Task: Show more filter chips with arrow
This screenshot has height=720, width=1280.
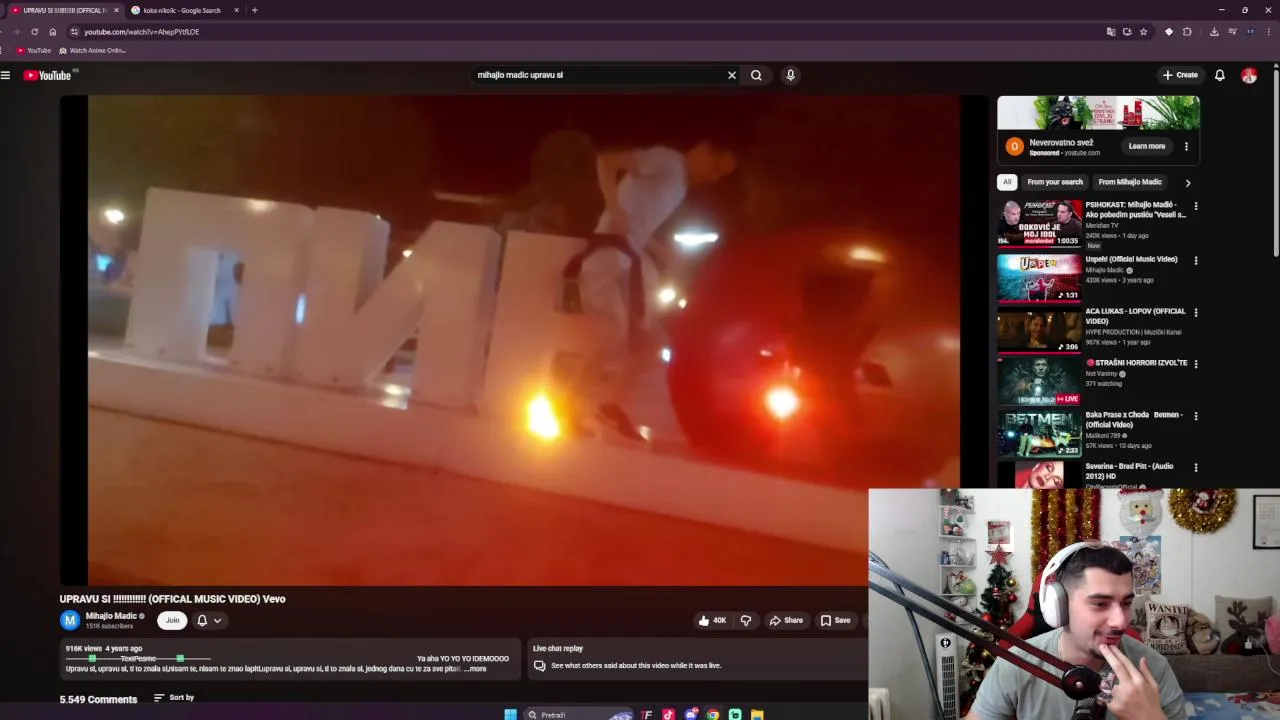Action: pyautogui.click(x=1188, y=182)
